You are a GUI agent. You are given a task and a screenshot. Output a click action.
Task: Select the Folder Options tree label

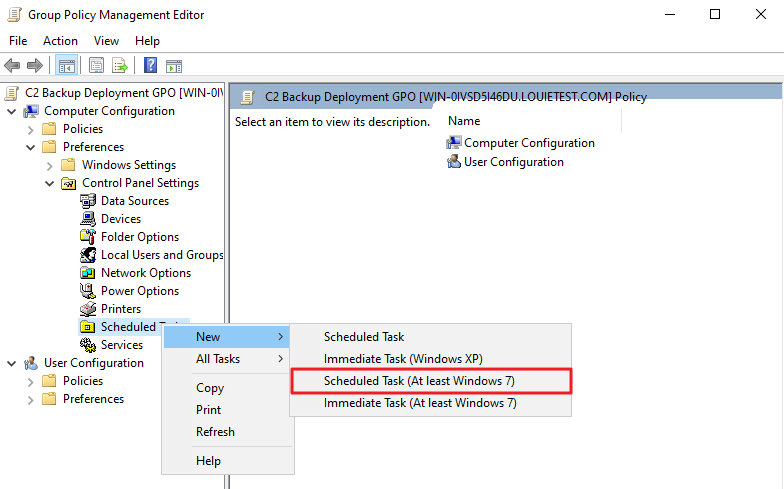[140, 237]
